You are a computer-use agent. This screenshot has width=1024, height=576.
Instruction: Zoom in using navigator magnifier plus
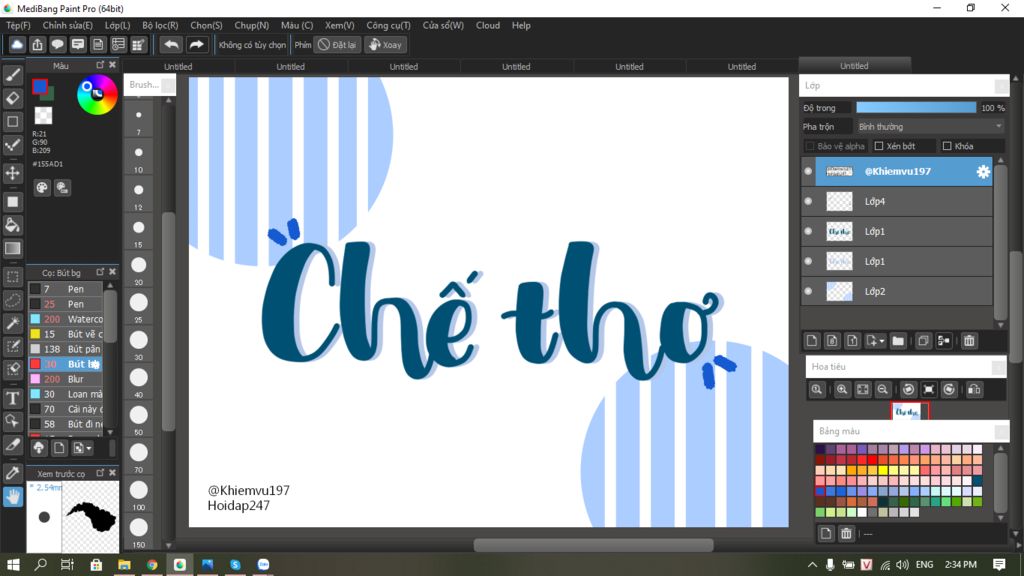tap(842, 390)
